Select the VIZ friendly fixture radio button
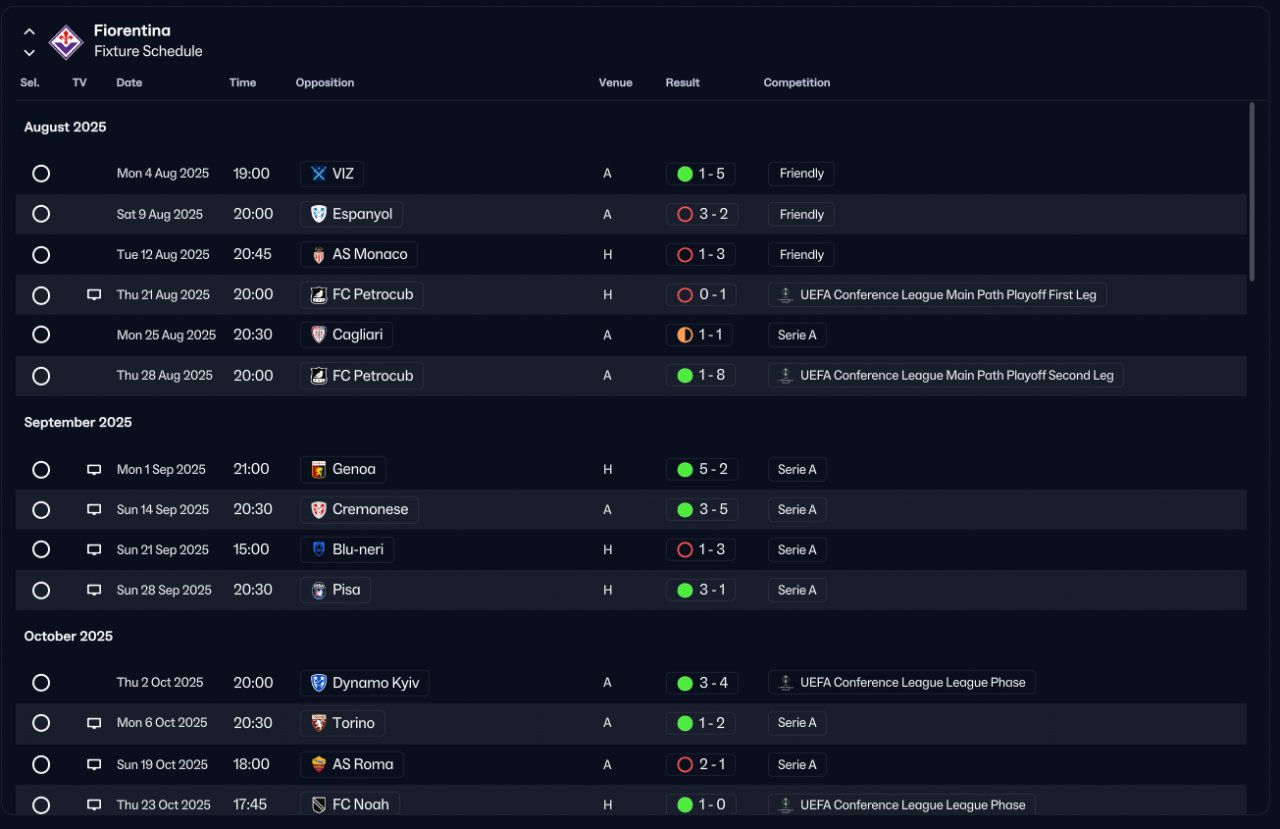The width and height of the screenshot is (1280, 829). [41, 174]
